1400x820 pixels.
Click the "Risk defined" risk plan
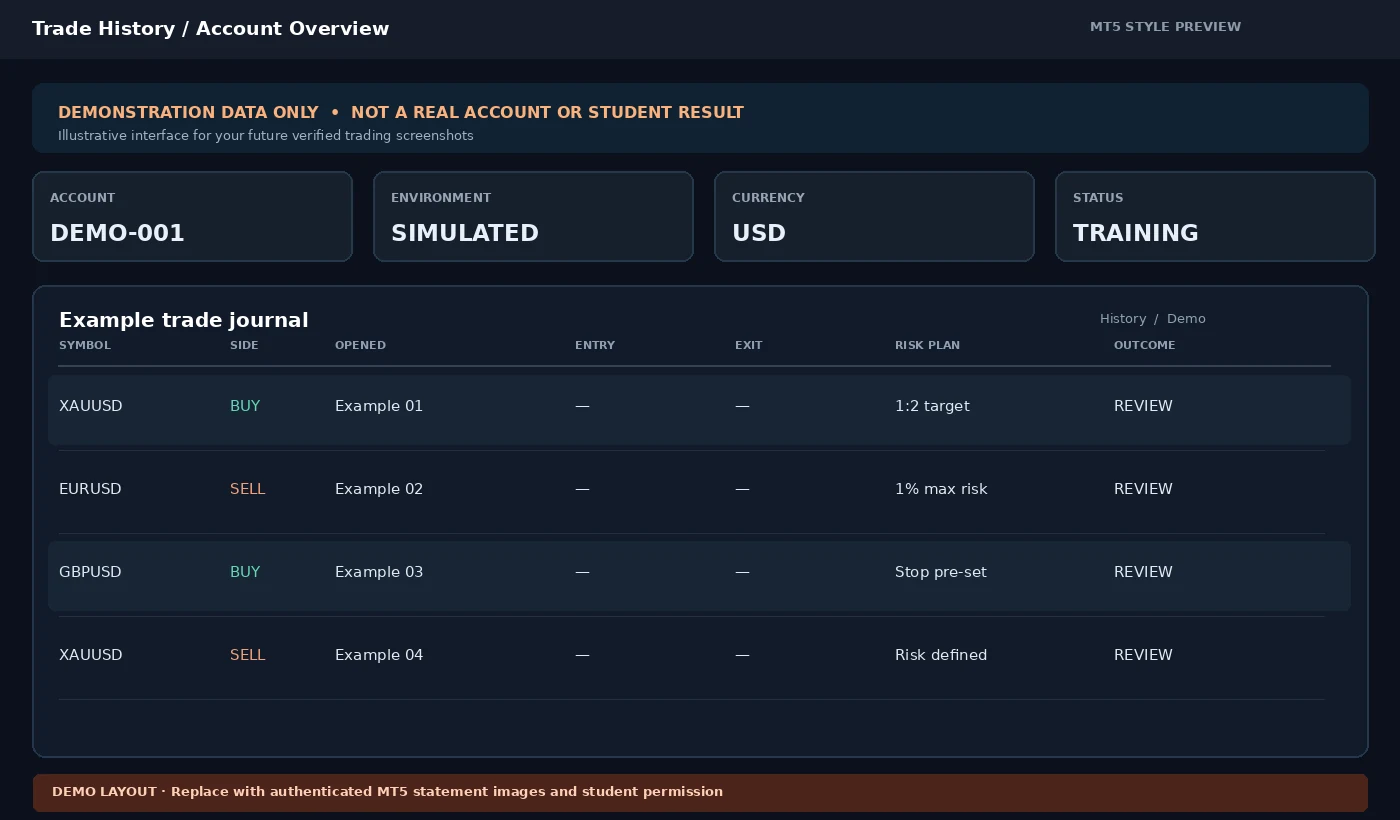pos(941,655)
